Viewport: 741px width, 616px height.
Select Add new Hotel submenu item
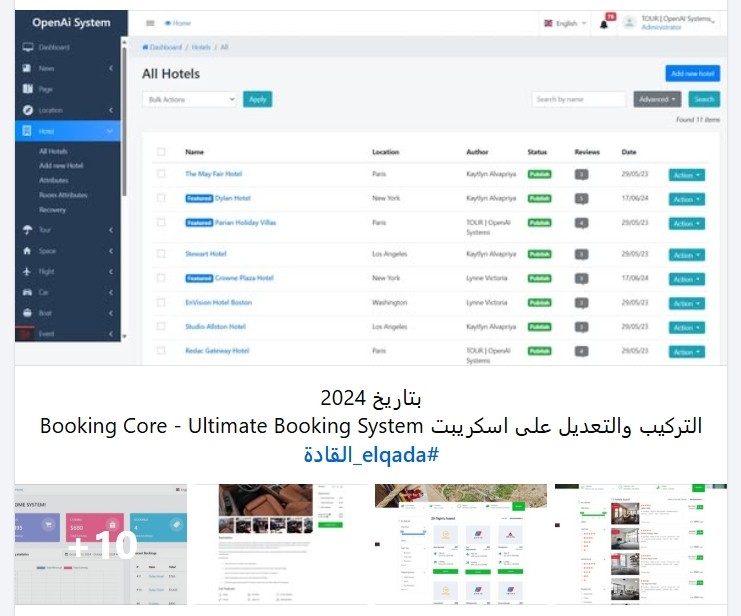(61, 165)
